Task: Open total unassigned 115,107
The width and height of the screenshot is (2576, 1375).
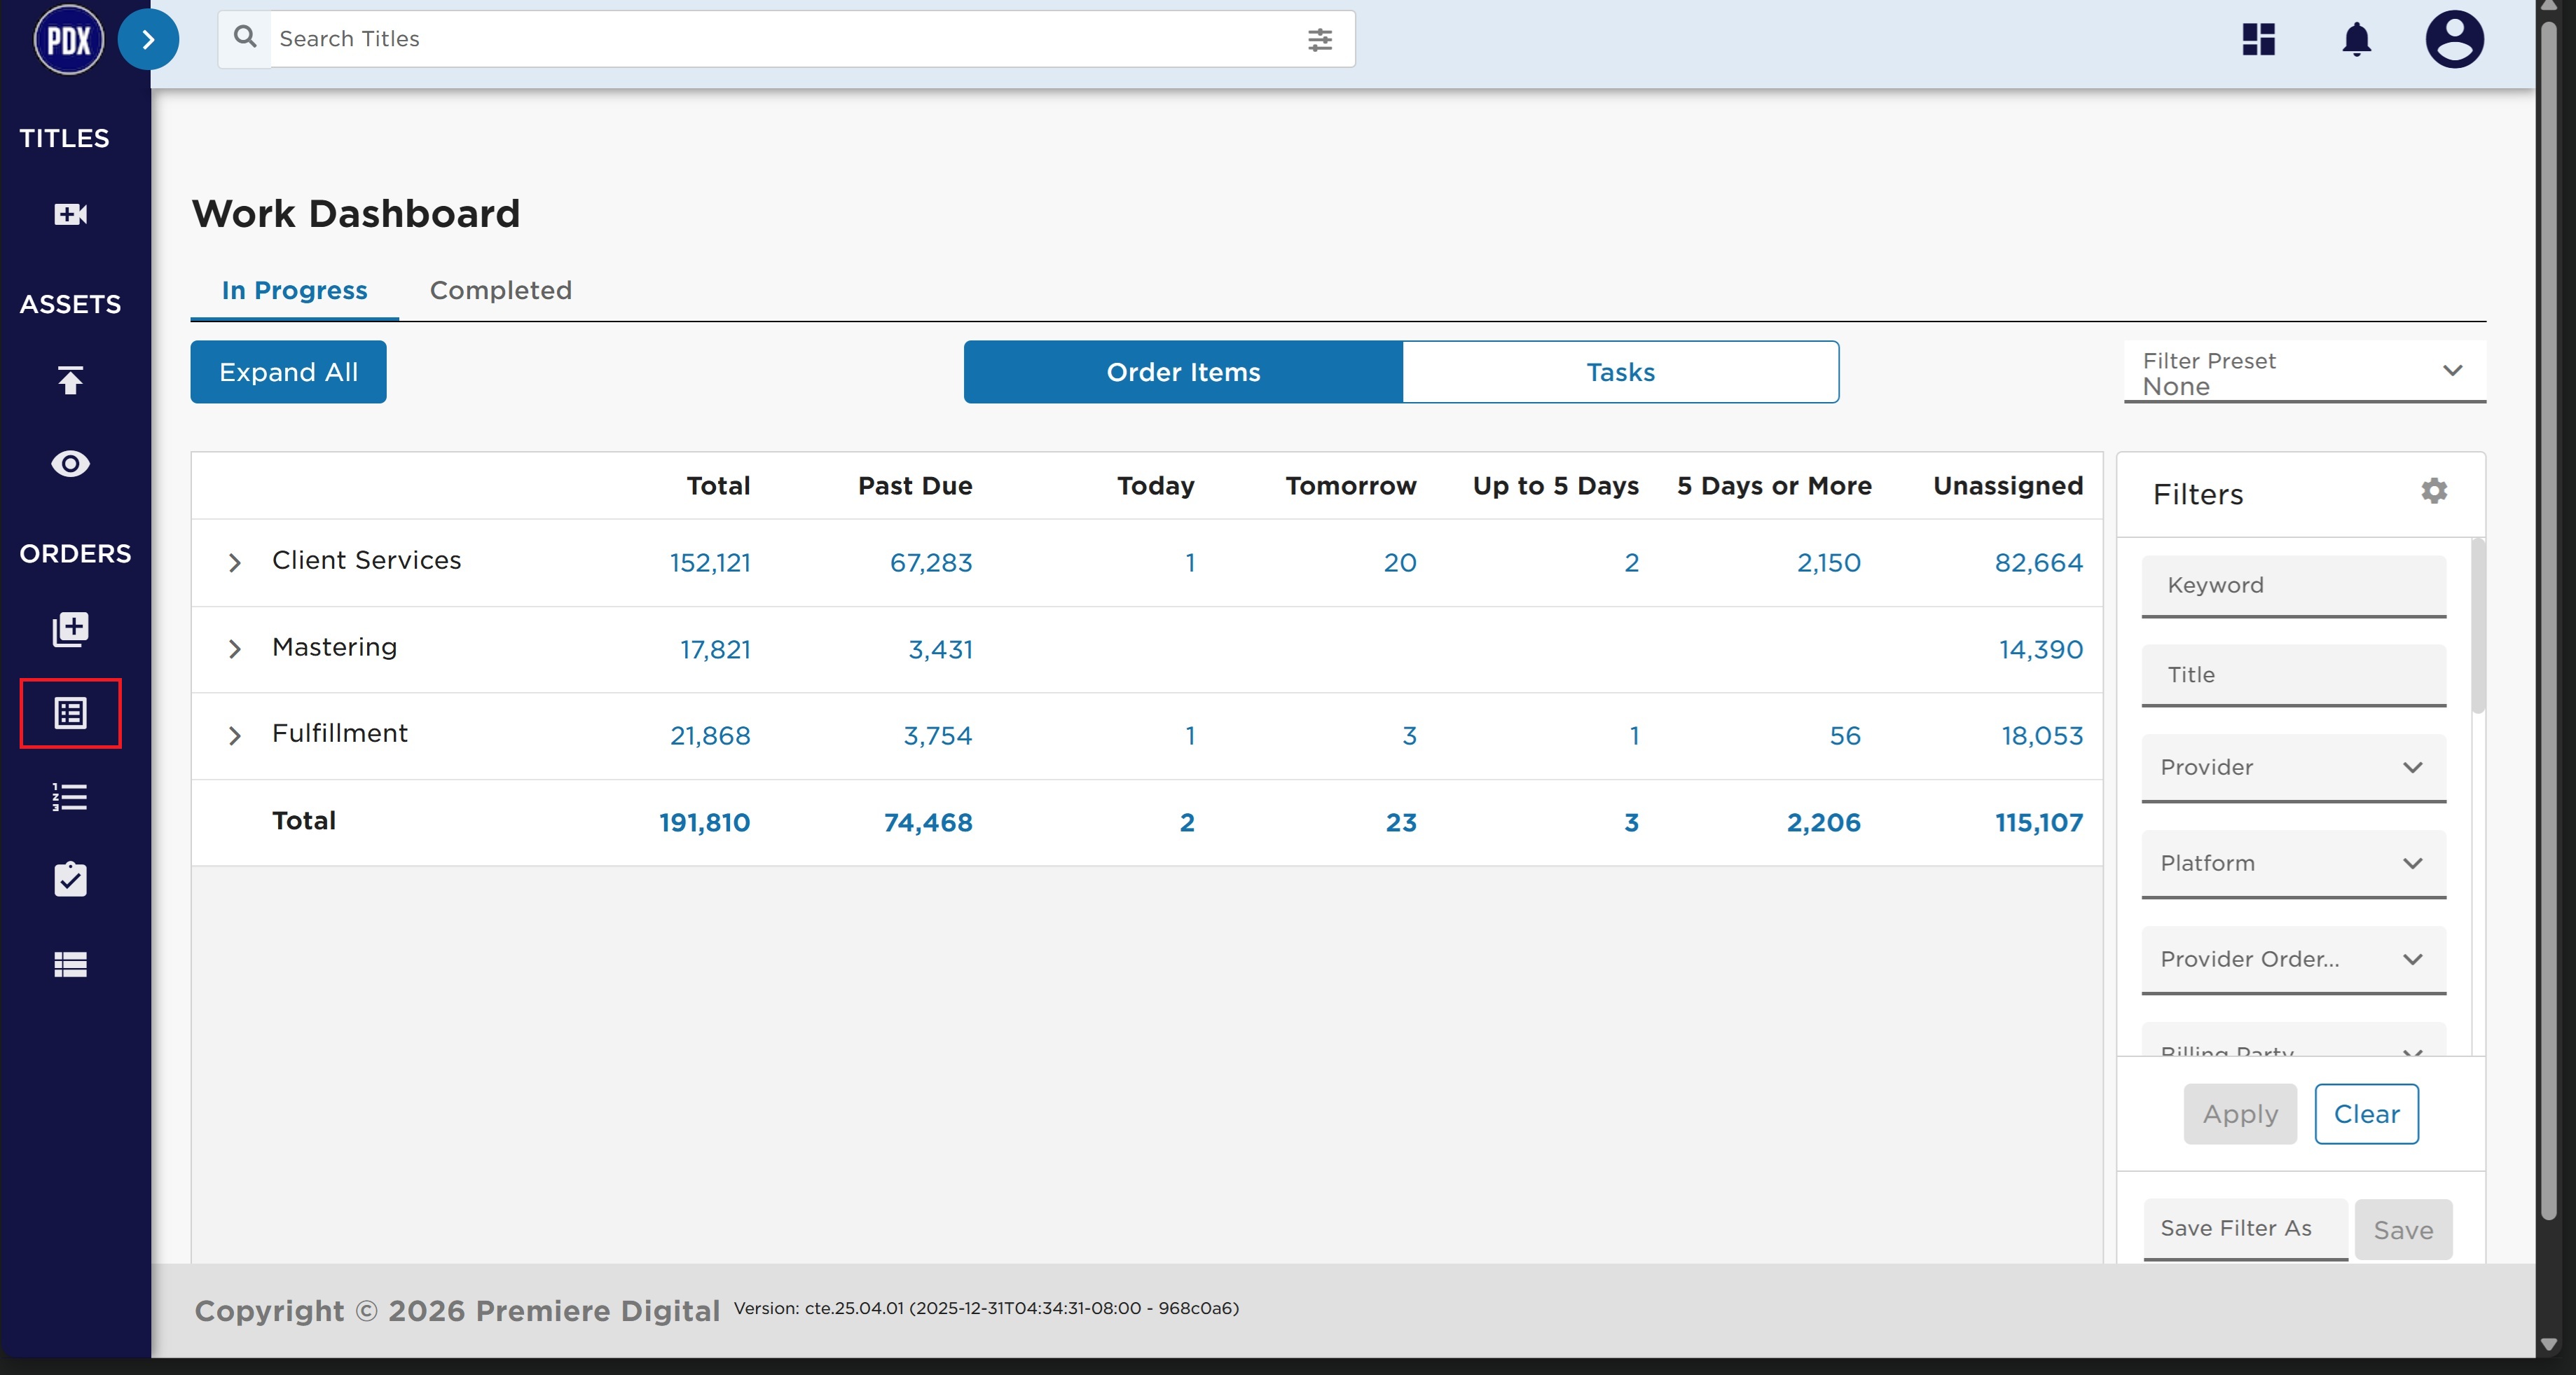Action: coord(2039,823)
